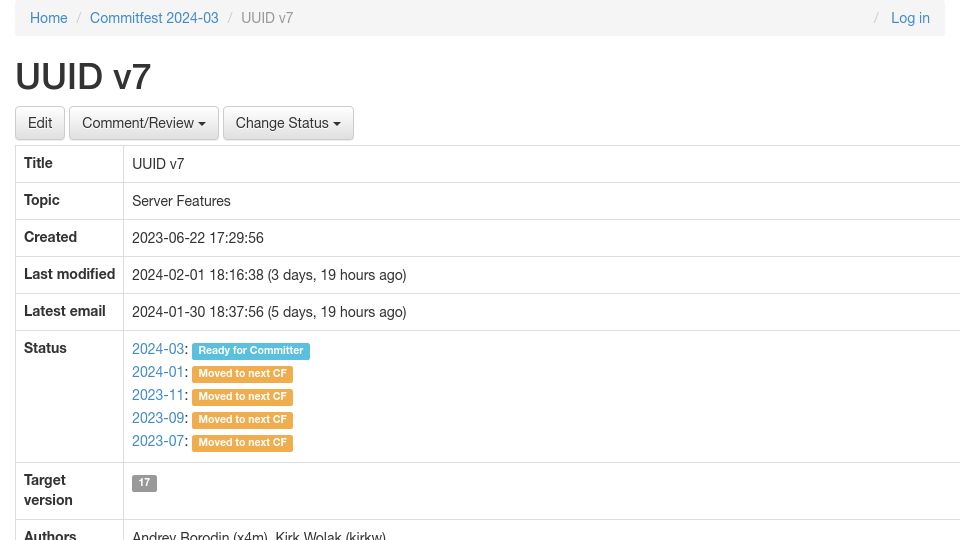Click the UUID v7 page heading

click(x=83, y=77)
